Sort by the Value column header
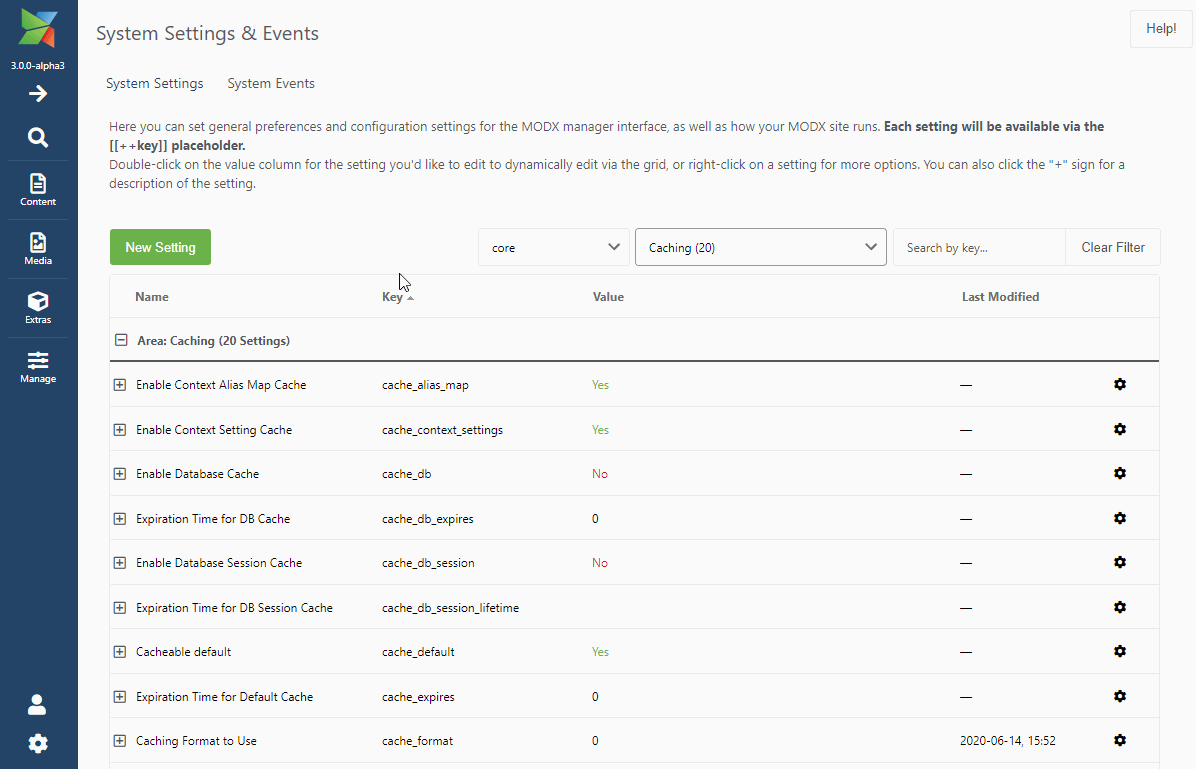Image resolution: width=1196 pixels, height=769 pixels. (608, 297)
